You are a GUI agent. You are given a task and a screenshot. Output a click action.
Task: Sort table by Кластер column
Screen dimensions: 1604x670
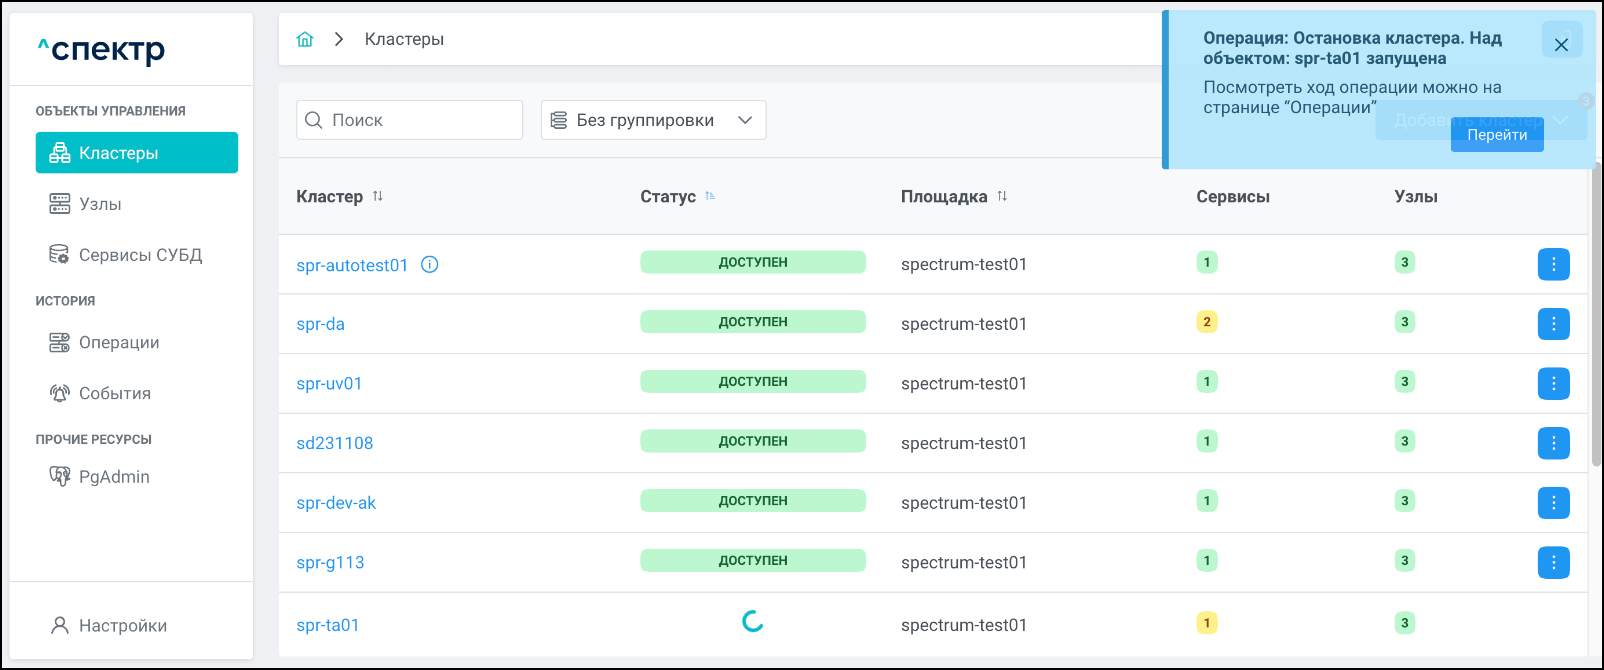[378, 196]
